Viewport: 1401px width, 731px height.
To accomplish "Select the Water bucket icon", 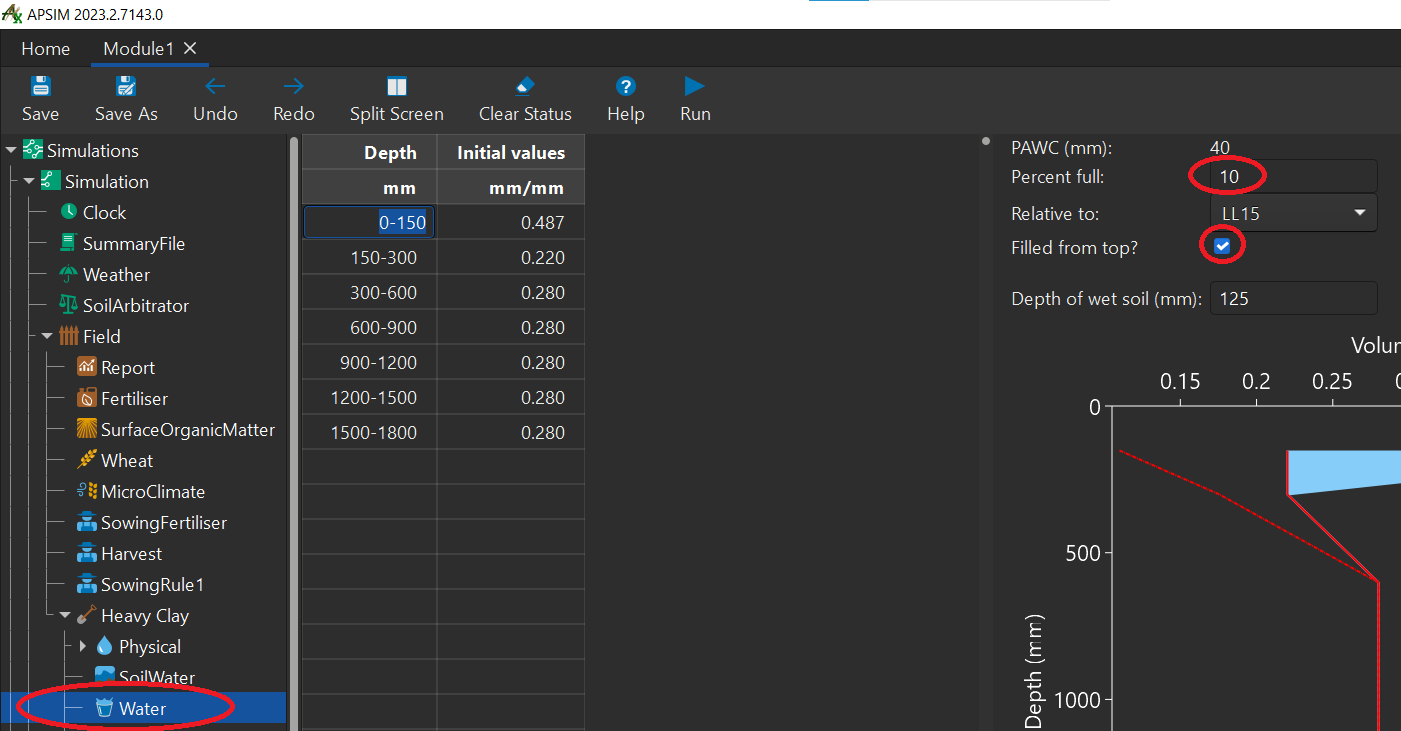I will pyautogui.click(x=104, y=708).
